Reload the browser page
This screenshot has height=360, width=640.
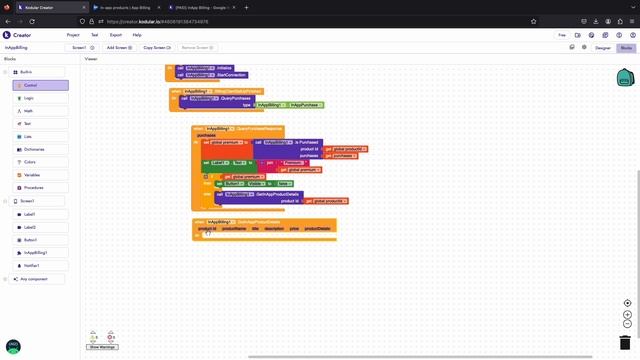tap(32, 21)
